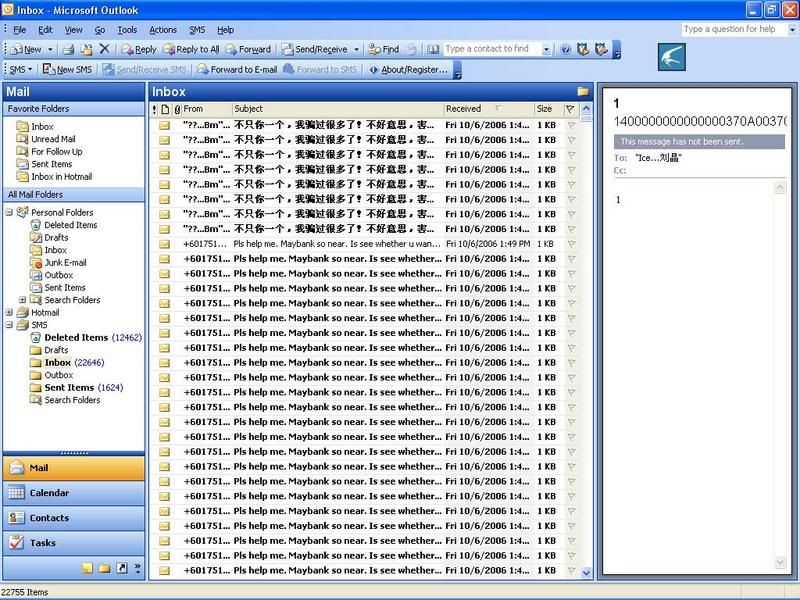This screenshot has height=600, width=800.
Task: Click the folder icon in the Inbox header
Action: tap(583, 92)
